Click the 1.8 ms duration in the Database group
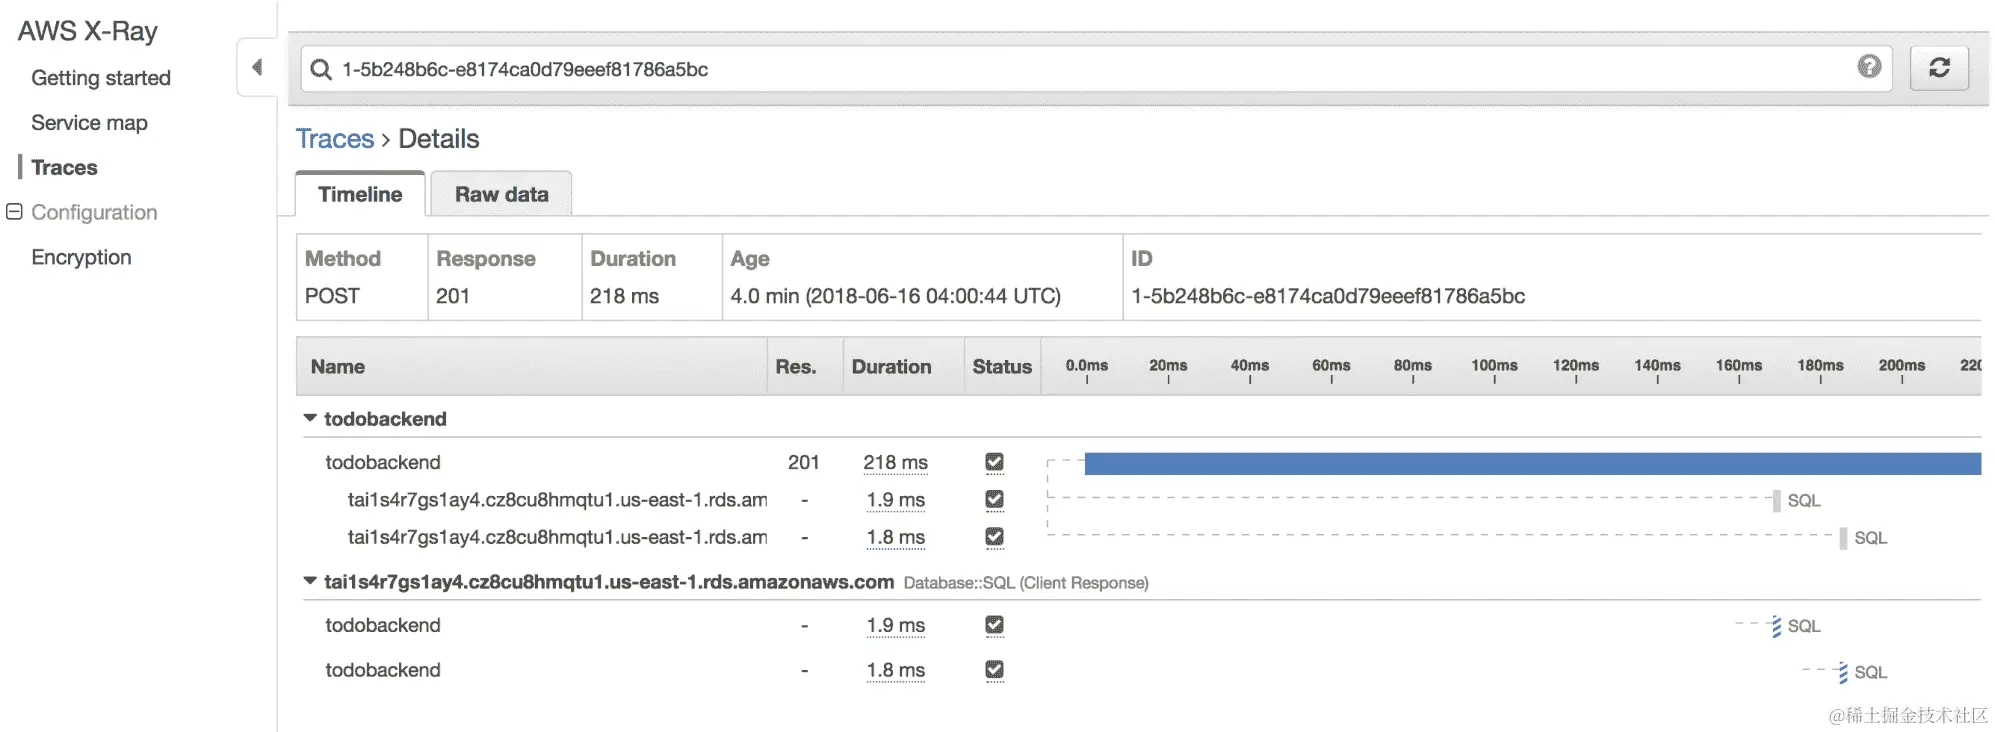The height and width of the screenshot is (732, 1995). pos(895,671)
